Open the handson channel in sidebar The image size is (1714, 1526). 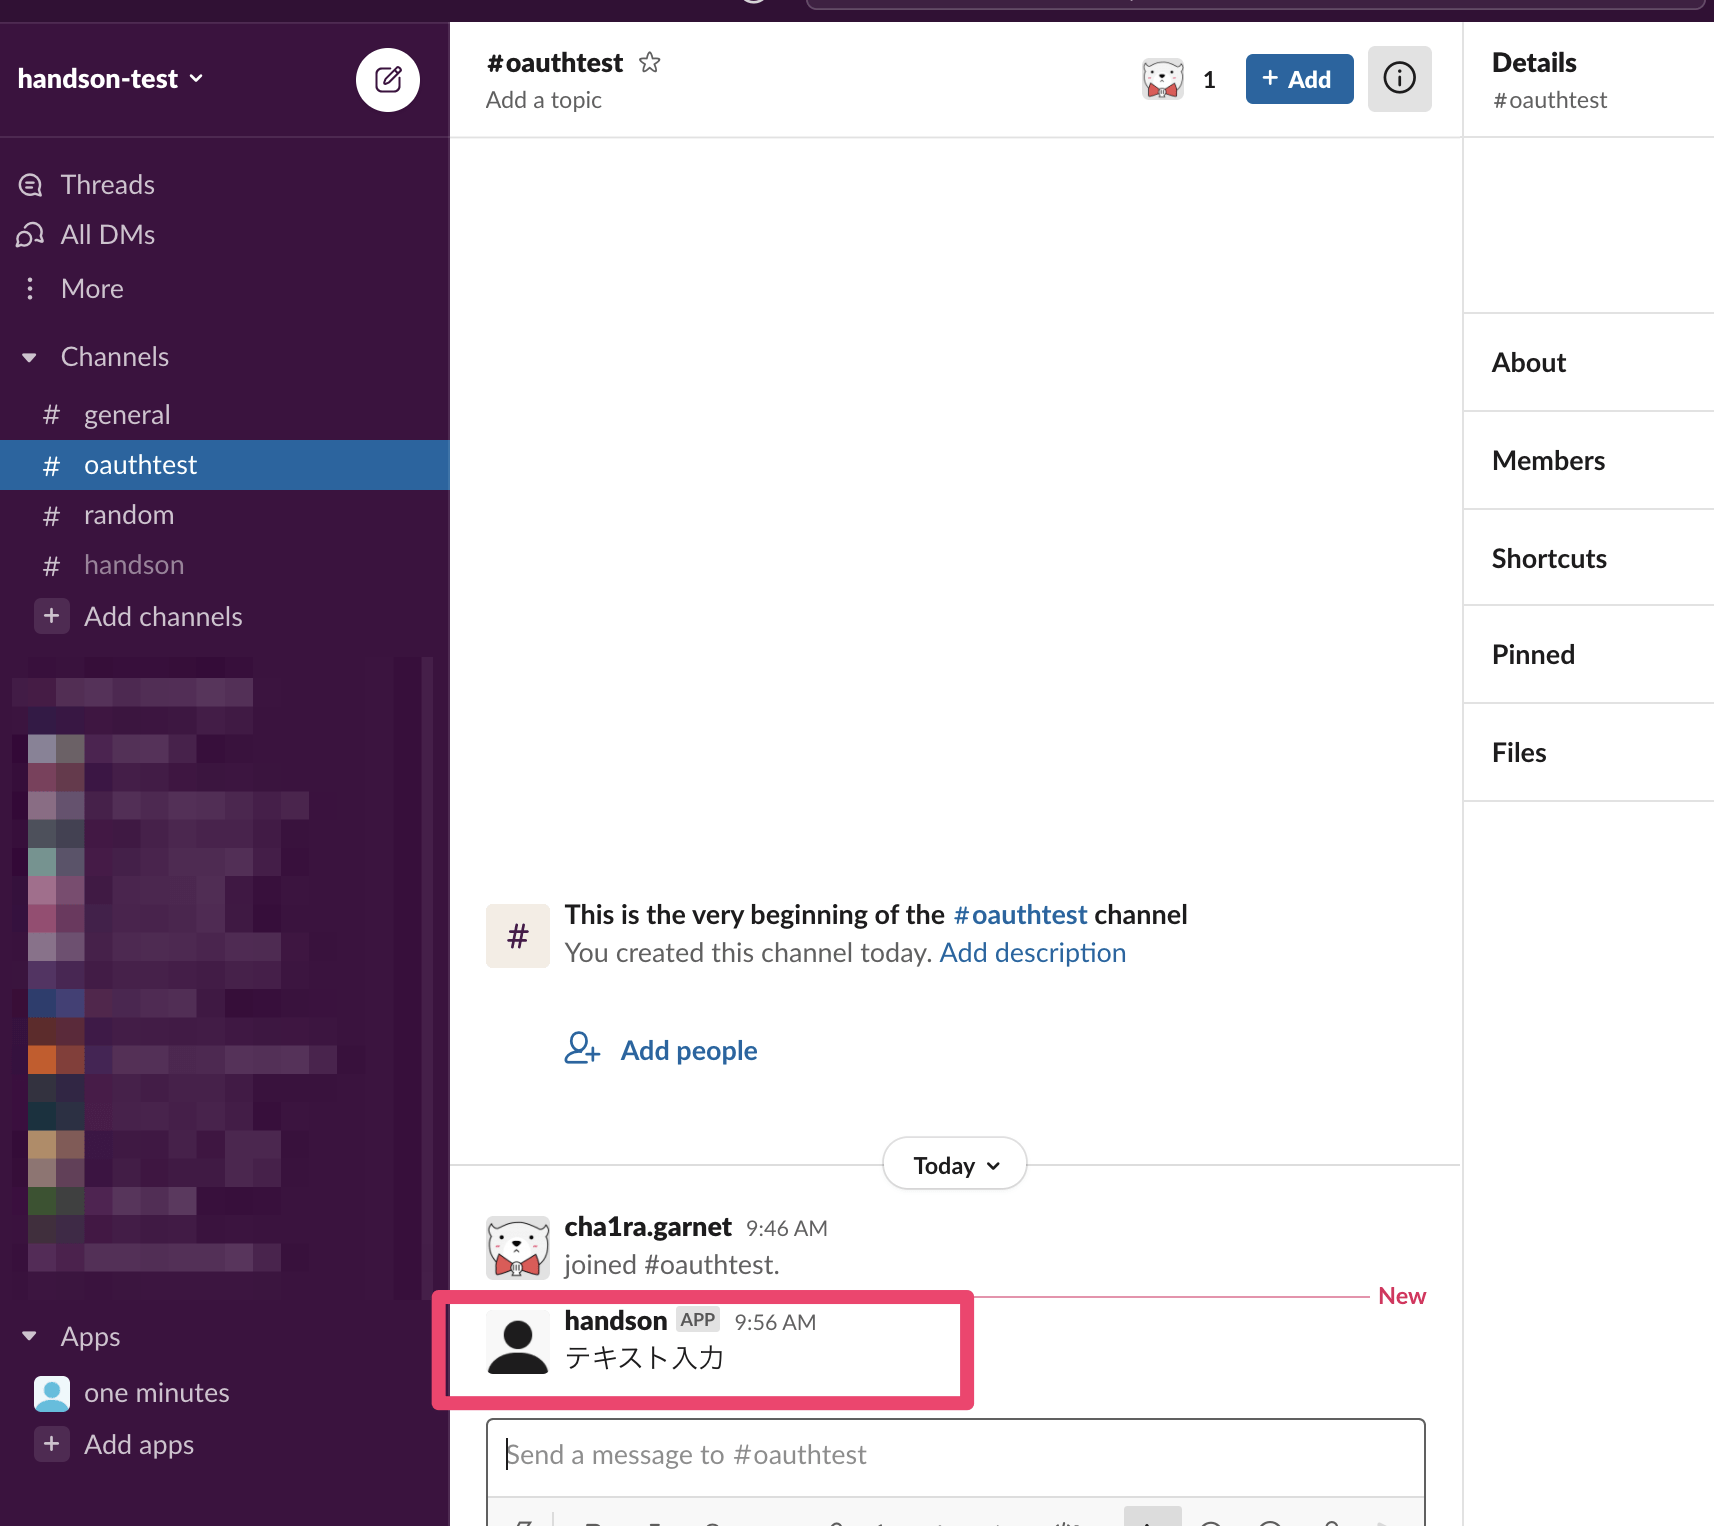pos(225,565)
